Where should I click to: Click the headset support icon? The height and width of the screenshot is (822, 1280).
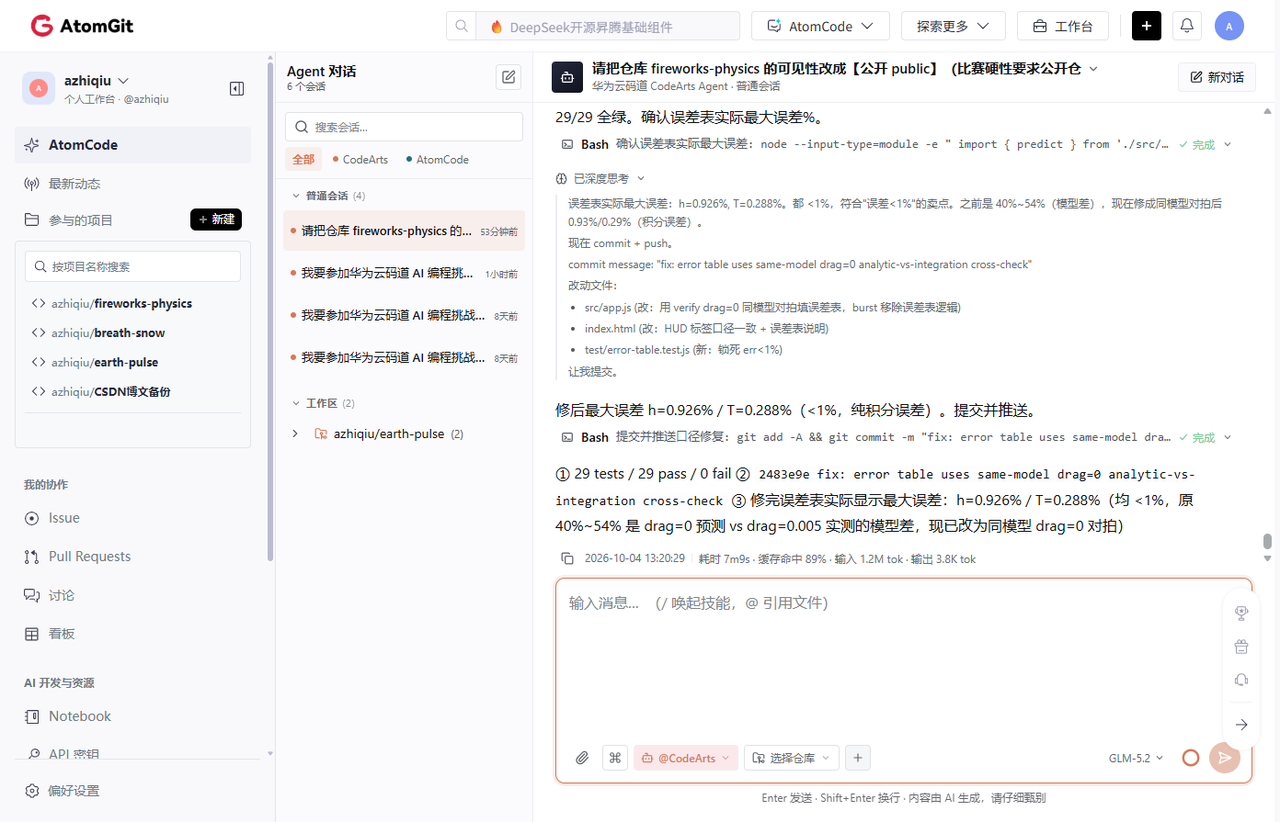pos(1241,680)
